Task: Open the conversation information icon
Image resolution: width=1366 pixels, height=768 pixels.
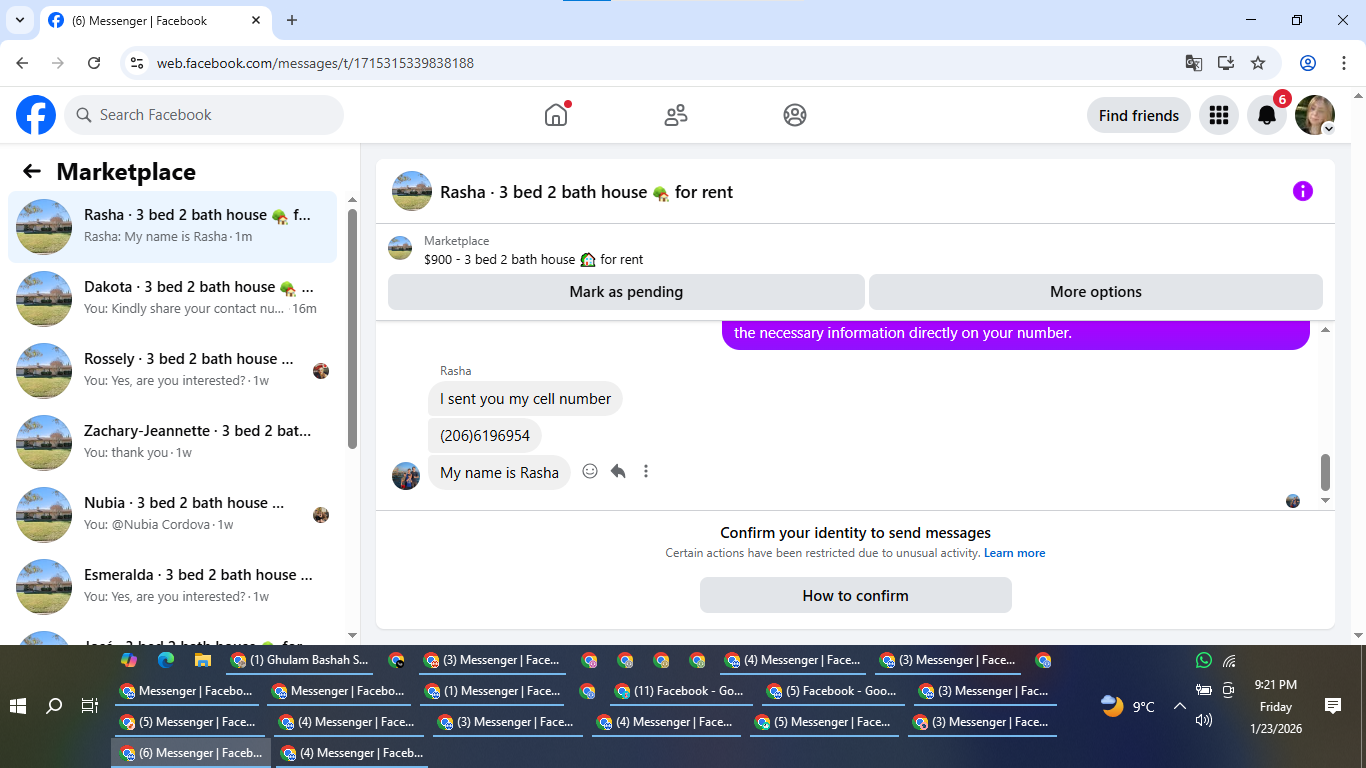Action: pos(1303,191)
